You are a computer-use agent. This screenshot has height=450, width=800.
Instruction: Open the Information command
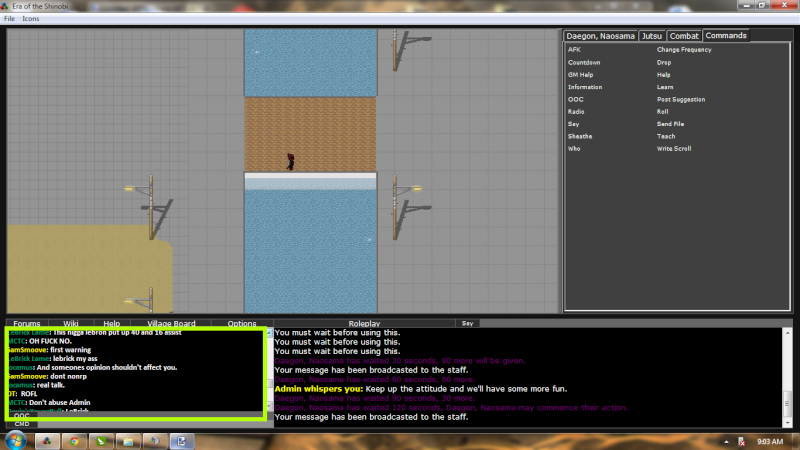pos(585,87)
